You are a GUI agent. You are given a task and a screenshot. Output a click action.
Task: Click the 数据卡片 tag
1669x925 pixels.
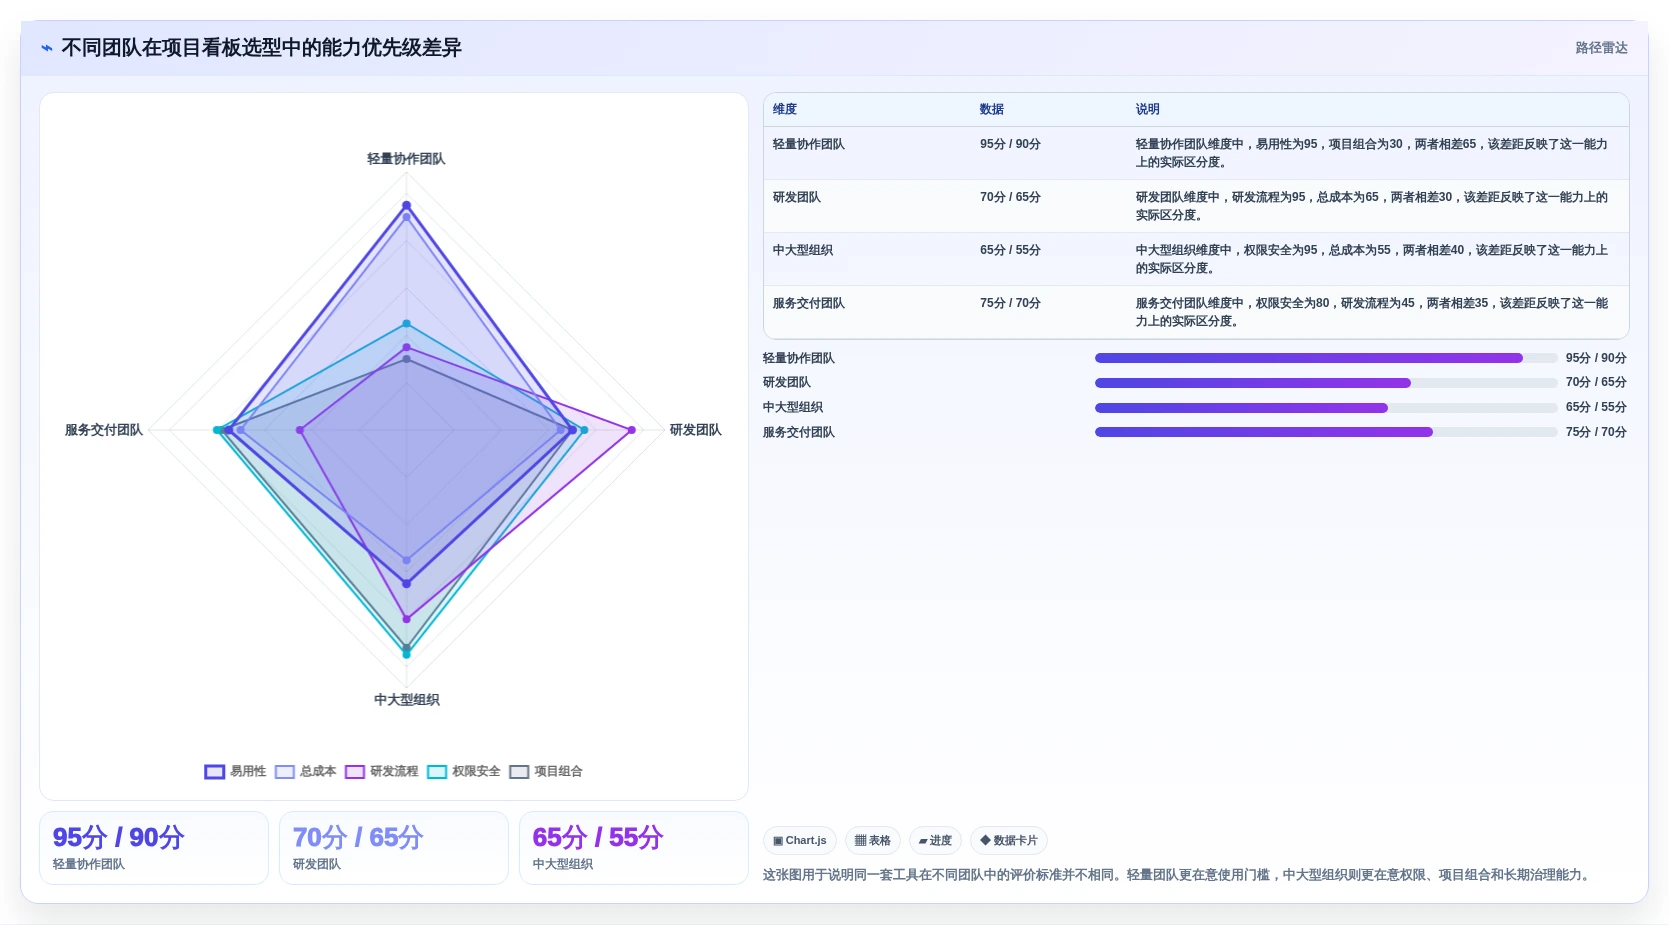point(1009,841)
